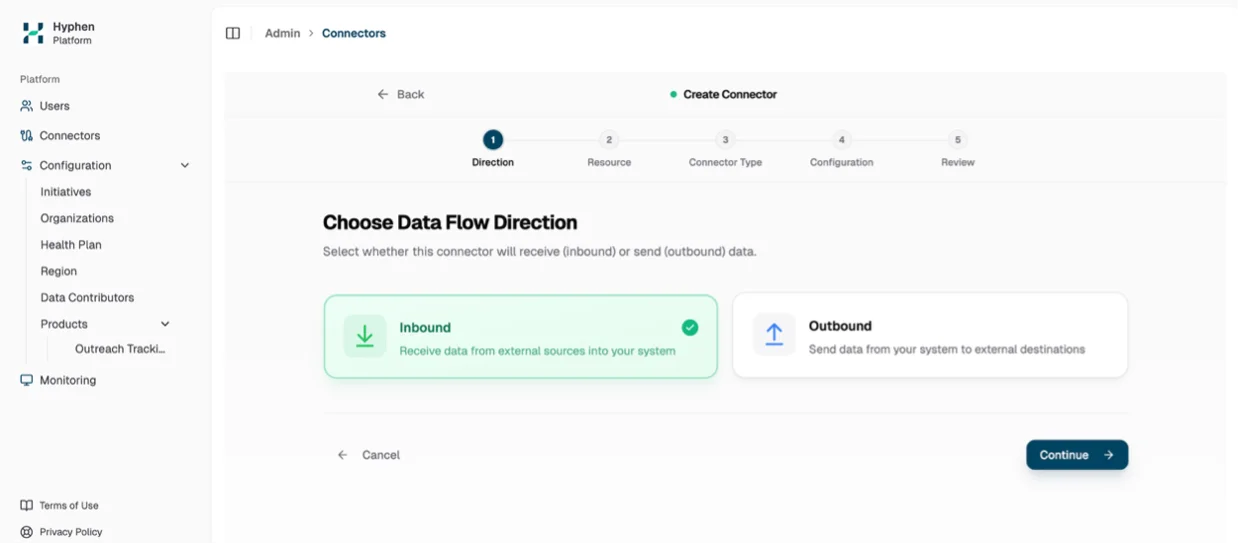Image resolution: width=1240 pixels, height=546 pixels.
Task: Open Health Plan settings
Action: 71,245
